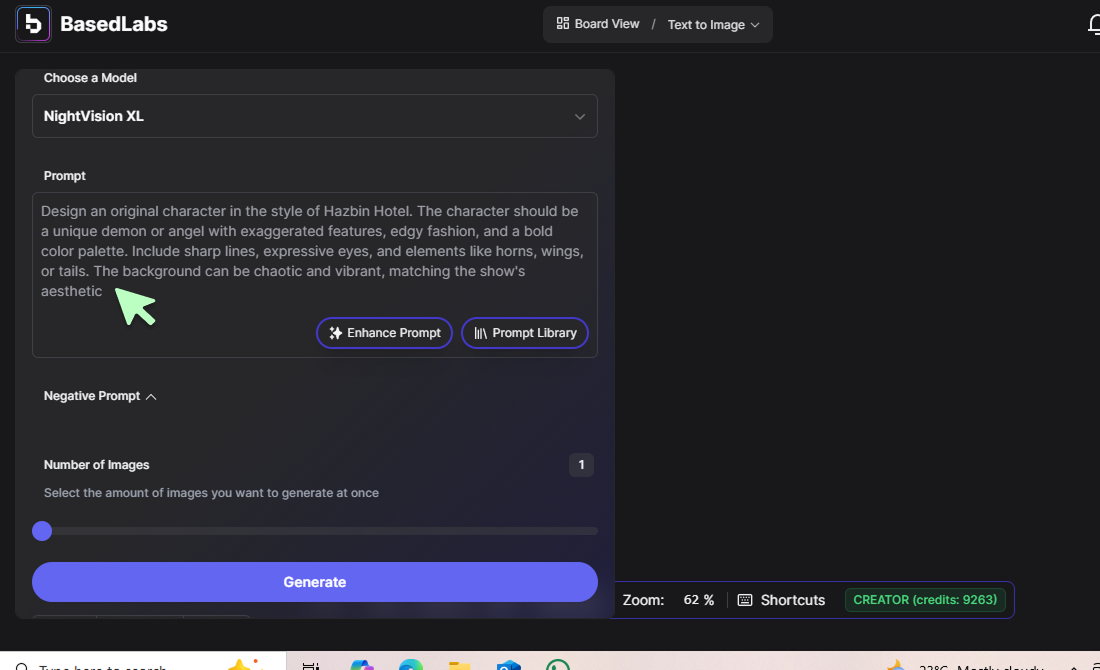
Task: Click the Number of Images slider handle
Action: pos(42,531)
